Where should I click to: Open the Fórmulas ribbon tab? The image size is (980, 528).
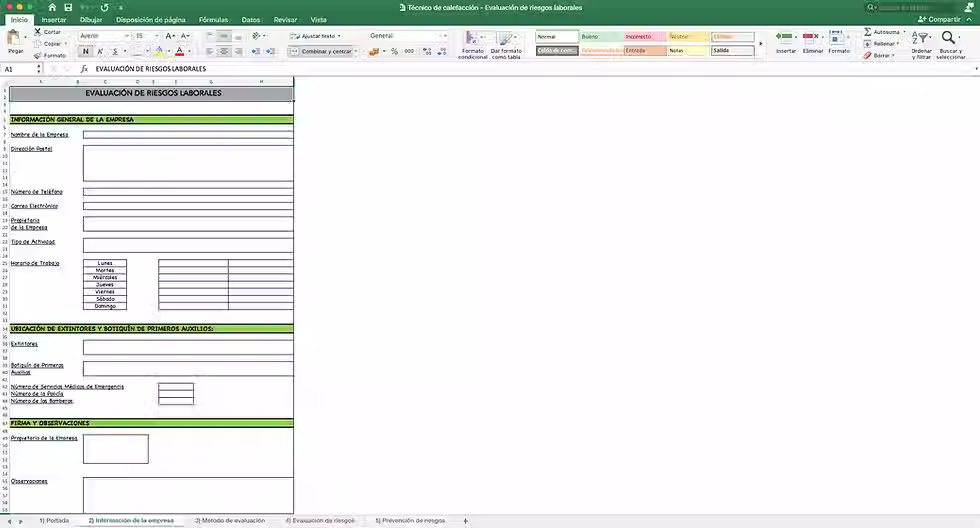click(214, 20)
